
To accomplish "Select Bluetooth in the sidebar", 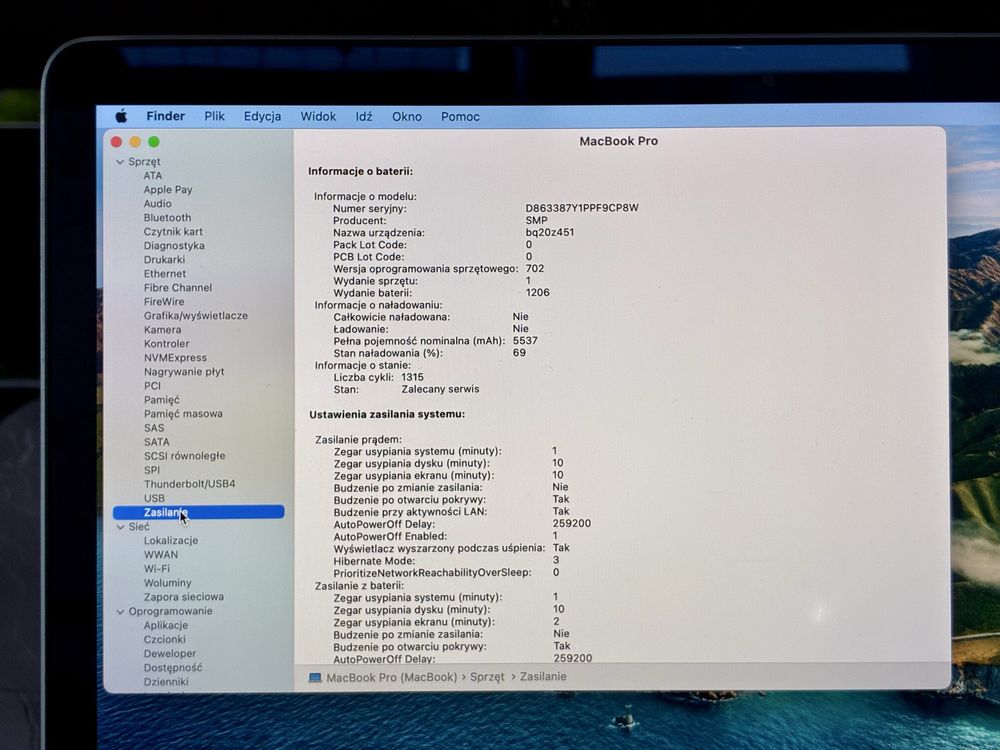I will point(167,217).
